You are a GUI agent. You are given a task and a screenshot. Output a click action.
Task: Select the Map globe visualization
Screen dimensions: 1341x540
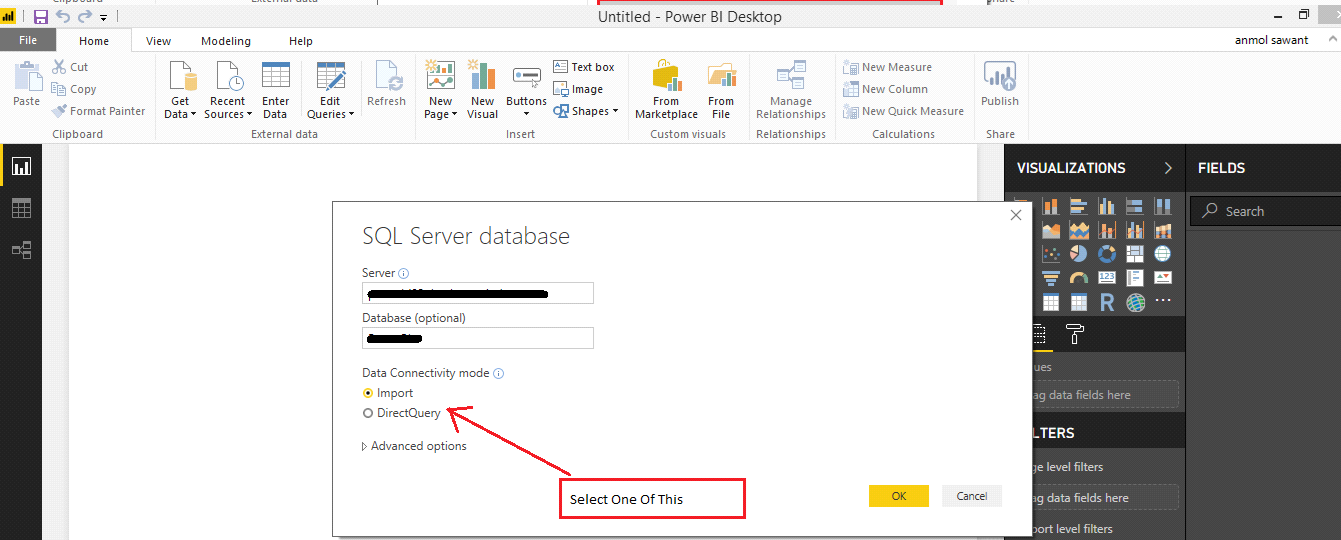1163,253
